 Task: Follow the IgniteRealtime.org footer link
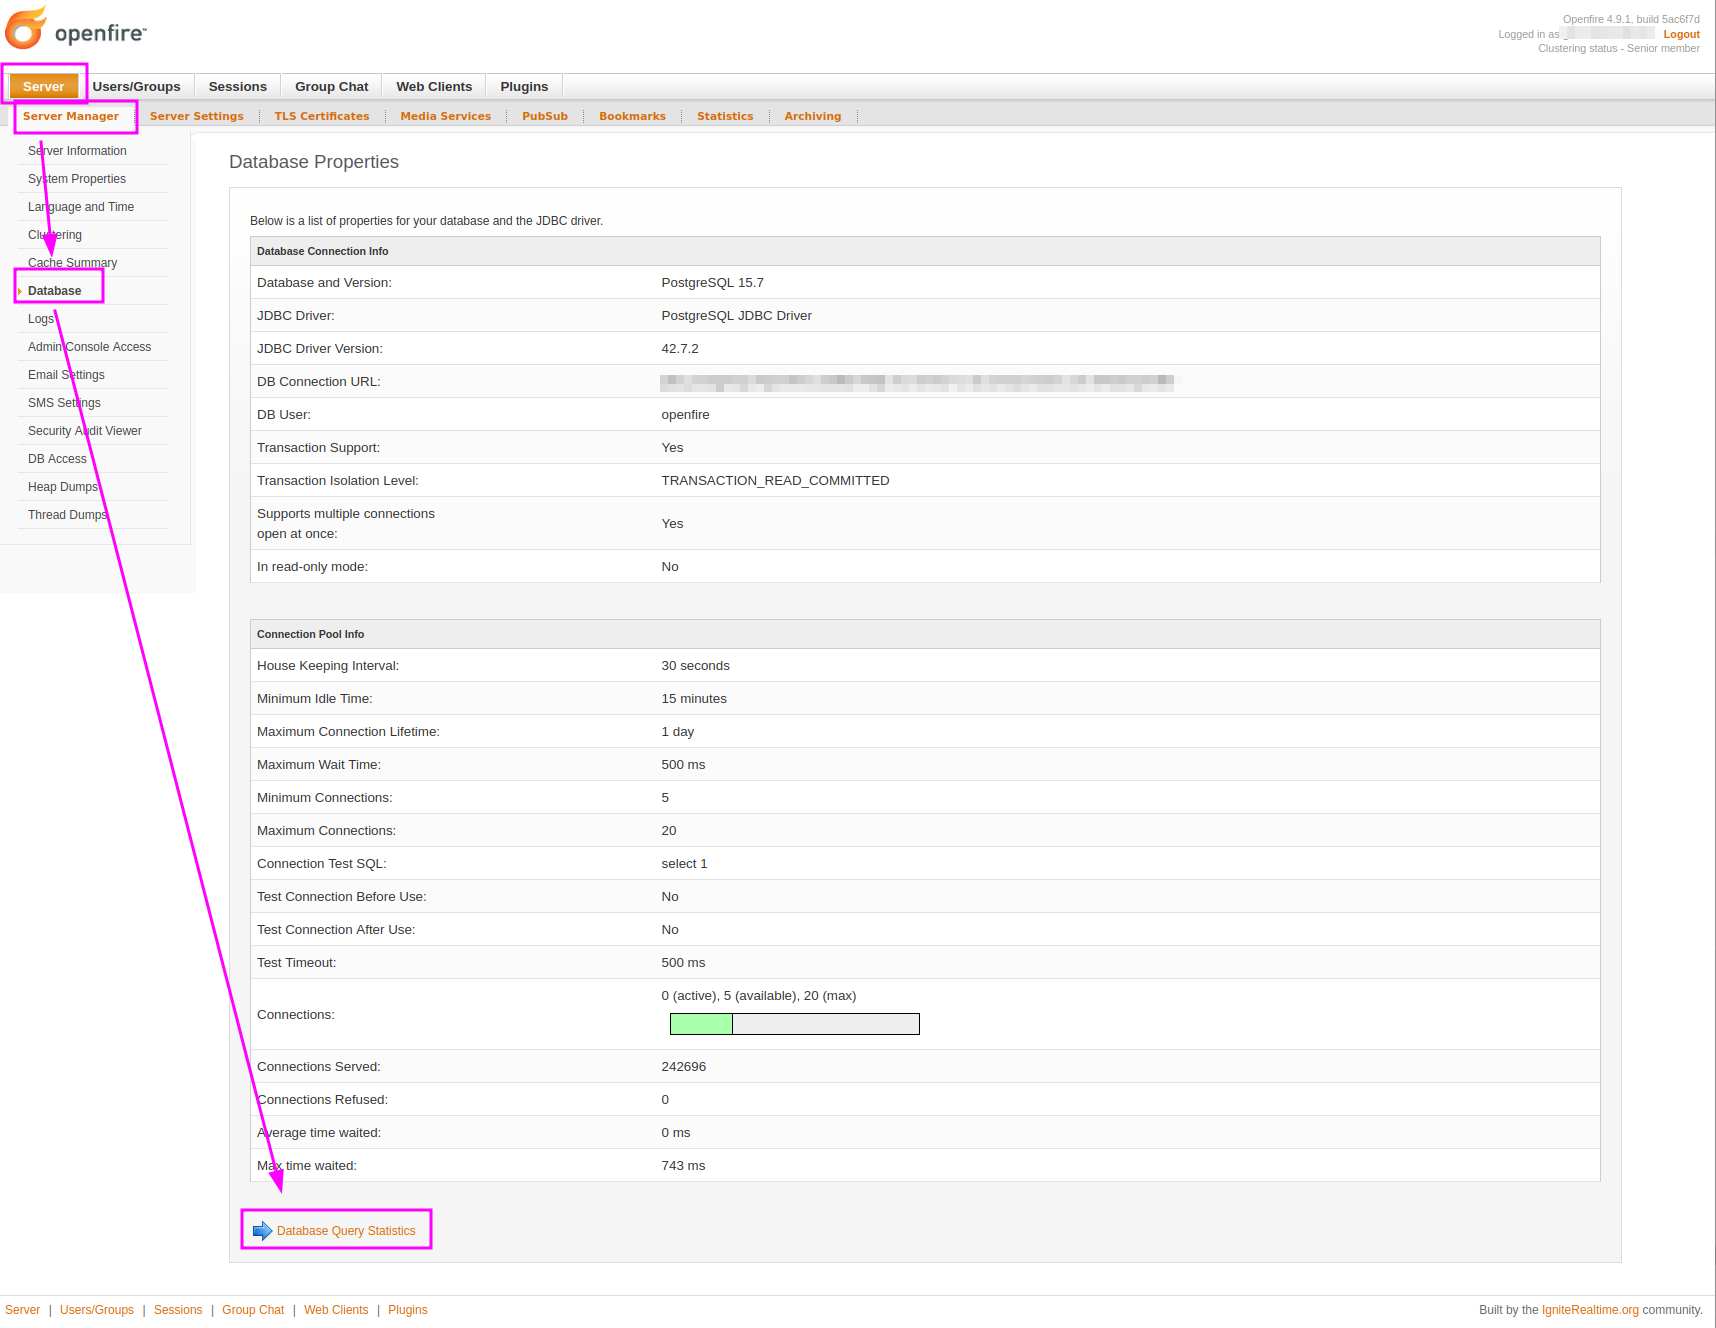pos(1590,1310)
